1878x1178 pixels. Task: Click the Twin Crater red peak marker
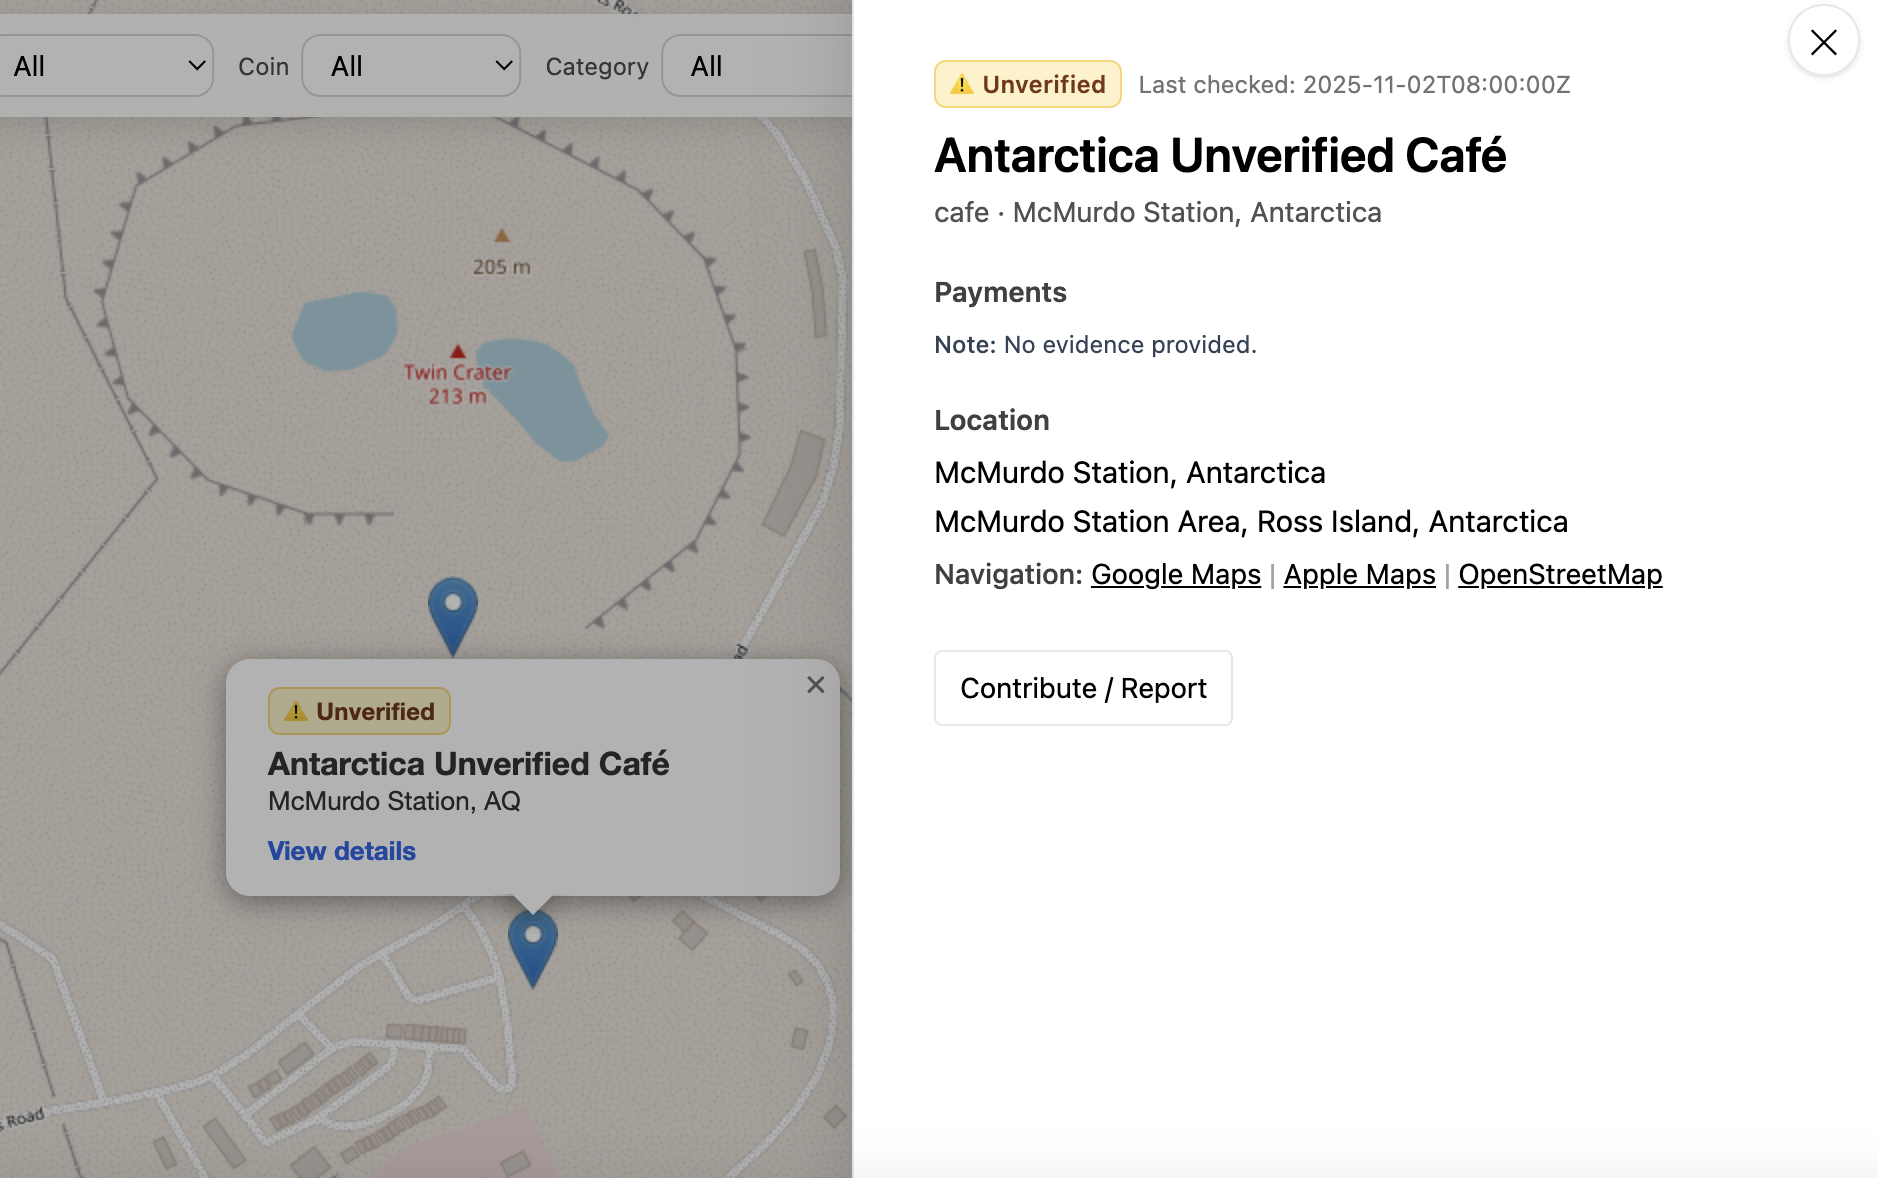click(x=458, y=351)
